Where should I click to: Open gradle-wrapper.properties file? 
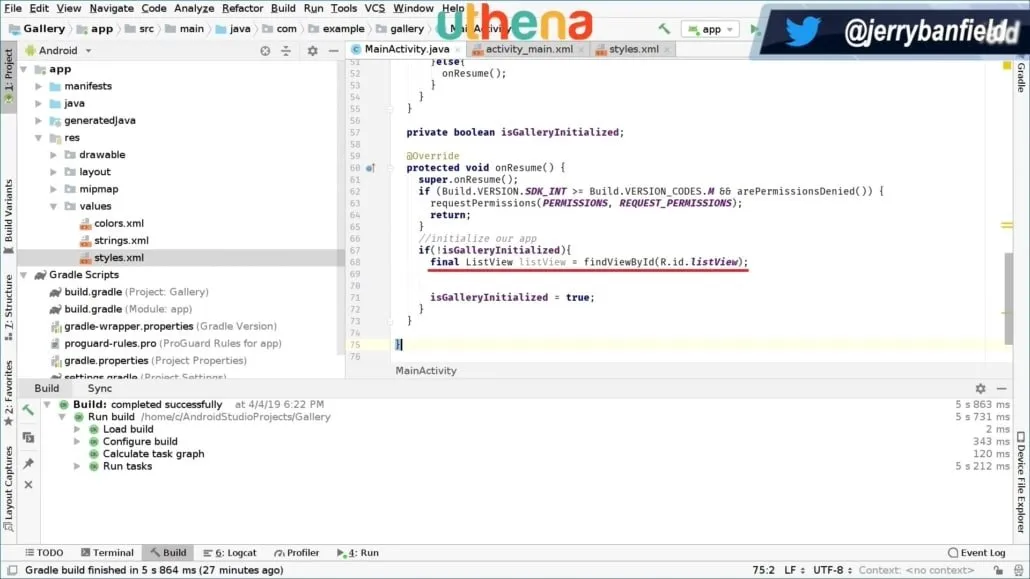[170, 326]
